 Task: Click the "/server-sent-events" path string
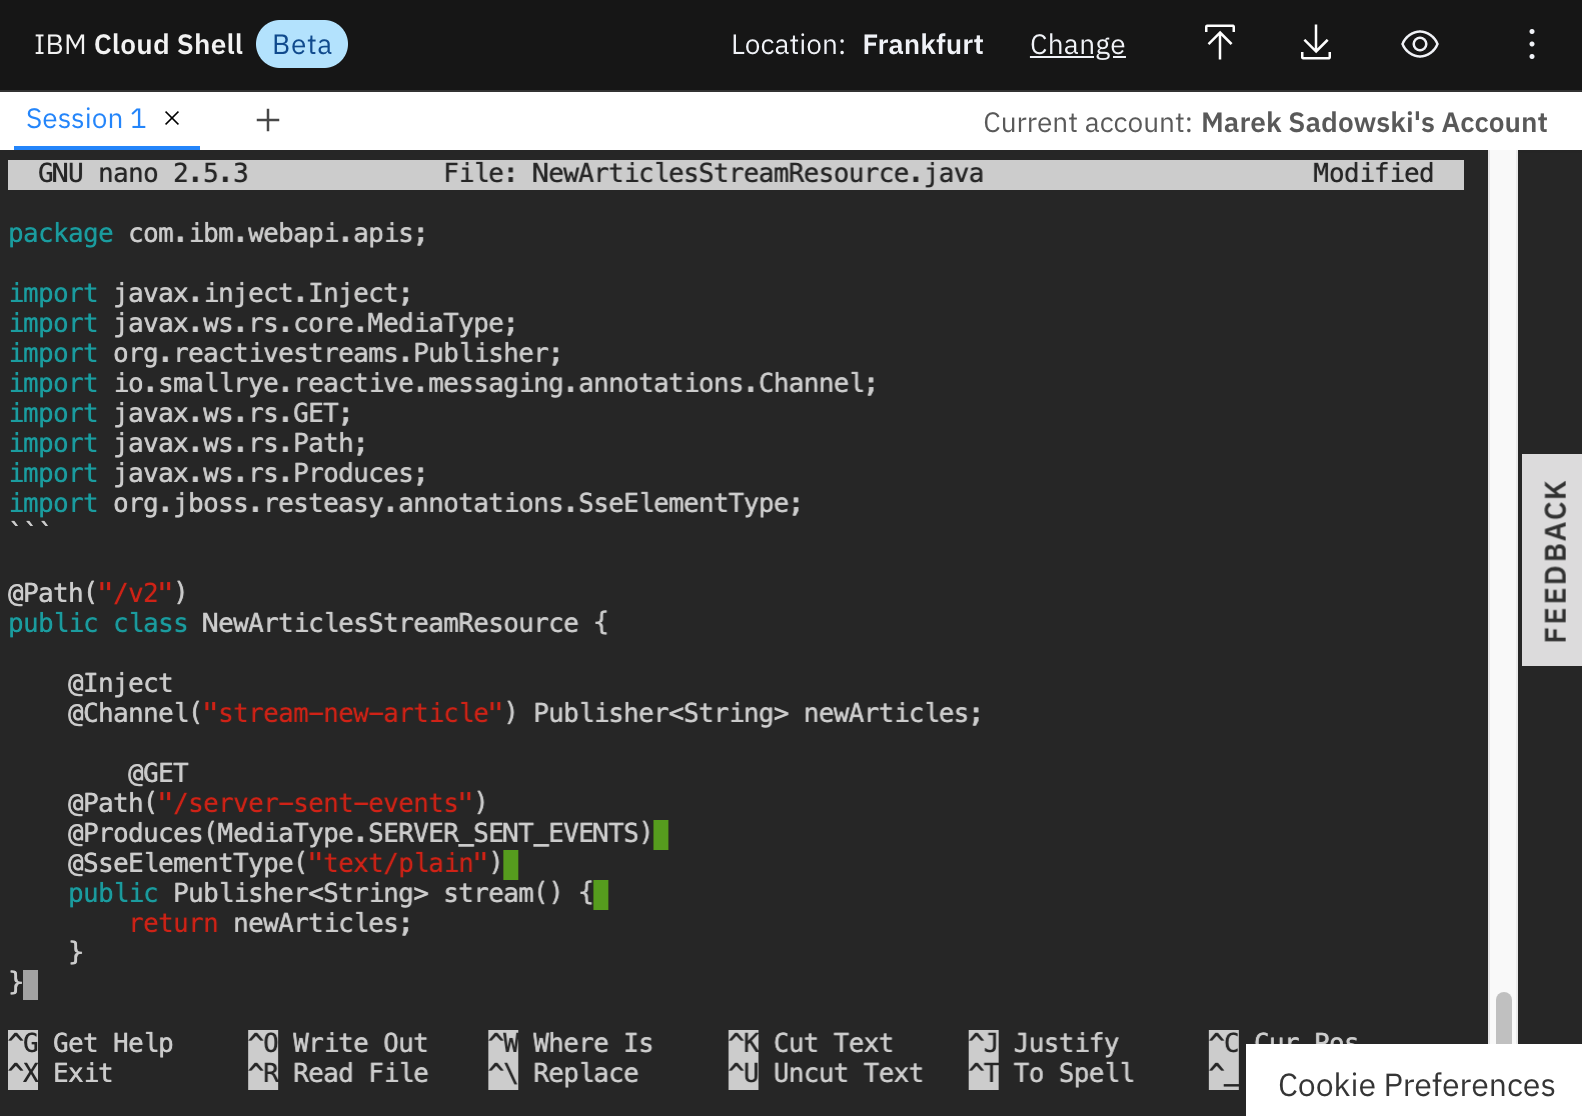click(315, 803)
